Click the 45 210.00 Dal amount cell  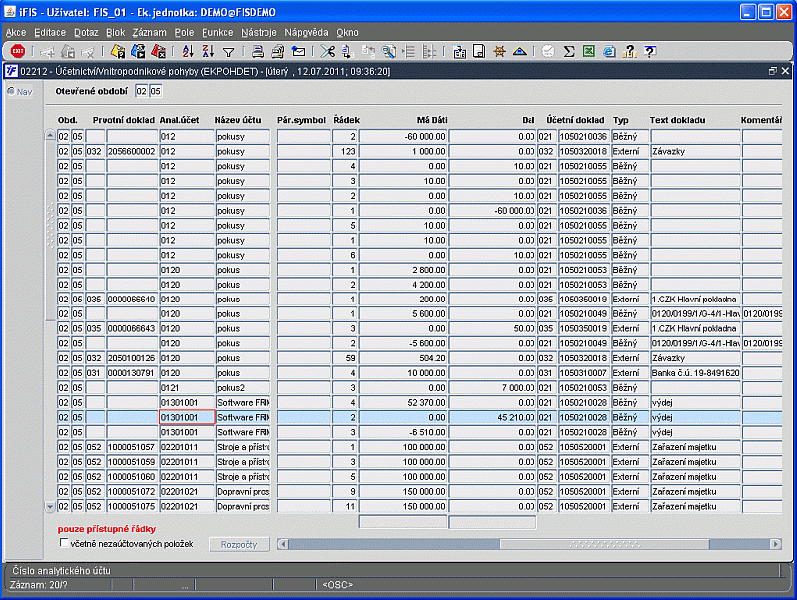coord(492,417)
